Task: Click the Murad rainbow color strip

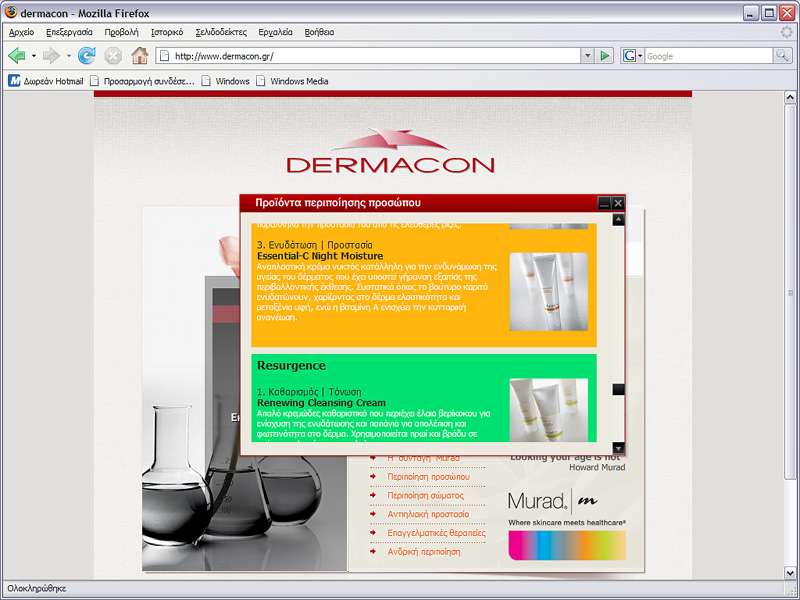Action: click(x=567, y=545)
